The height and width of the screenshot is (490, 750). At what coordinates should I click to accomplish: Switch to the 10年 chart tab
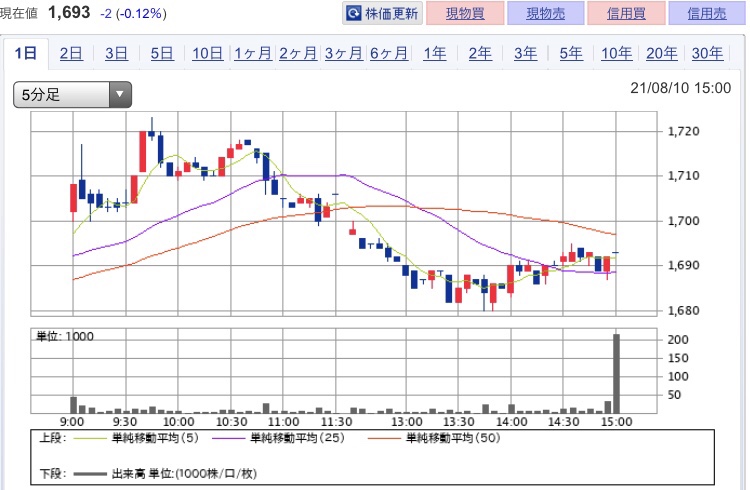617,53
